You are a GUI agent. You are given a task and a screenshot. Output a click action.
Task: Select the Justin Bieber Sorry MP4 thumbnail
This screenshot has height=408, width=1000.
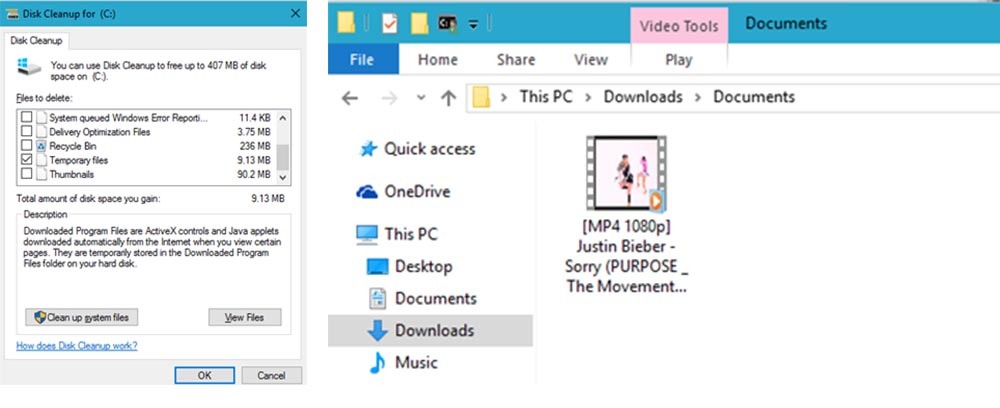click(626, 173)
